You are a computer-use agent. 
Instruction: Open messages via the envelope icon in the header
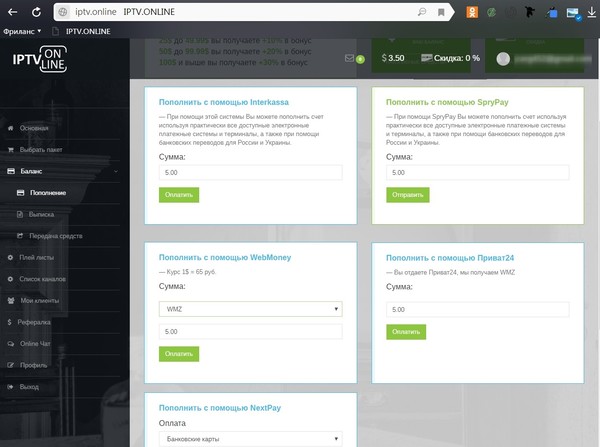click(349, 58)
